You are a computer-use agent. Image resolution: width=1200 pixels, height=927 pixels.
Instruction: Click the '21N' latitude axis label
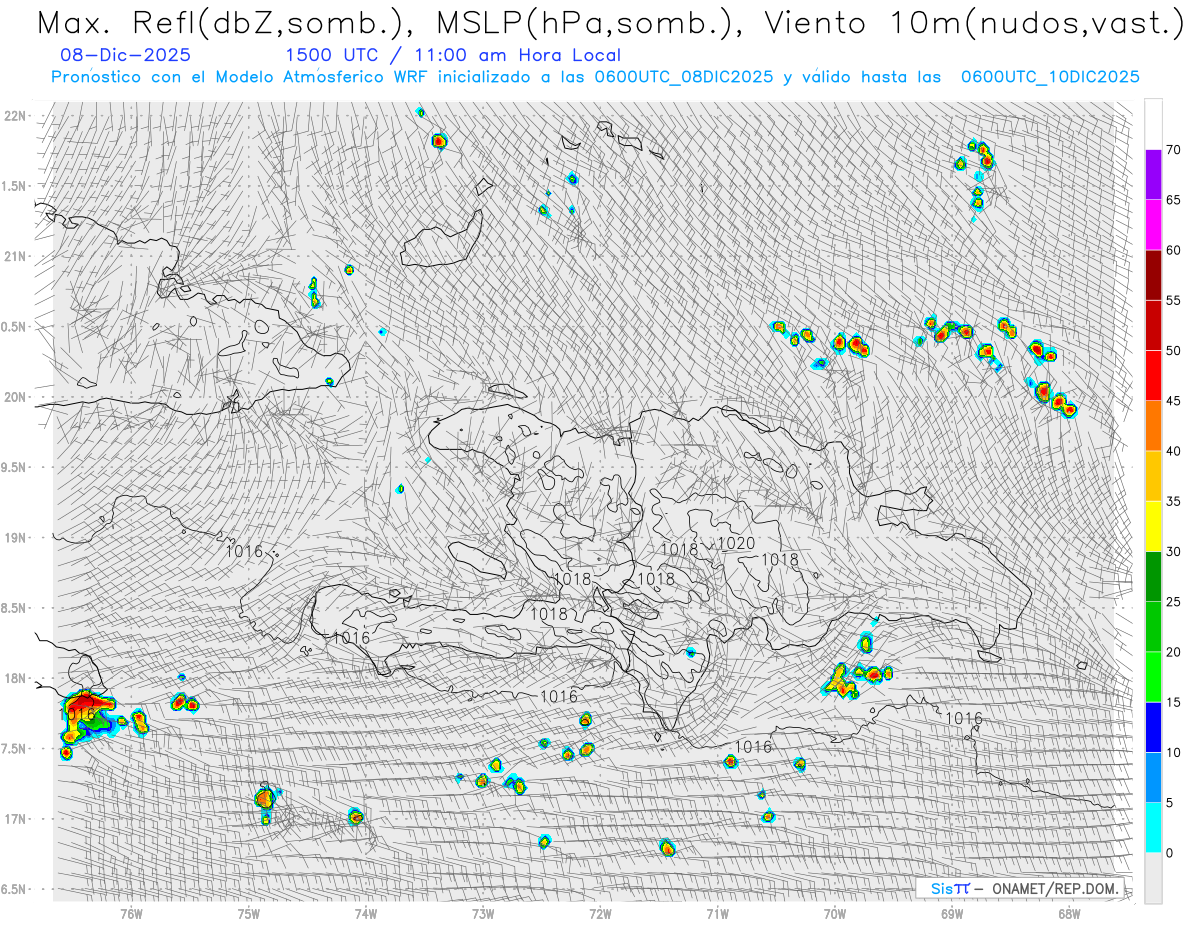click(15, 257)
